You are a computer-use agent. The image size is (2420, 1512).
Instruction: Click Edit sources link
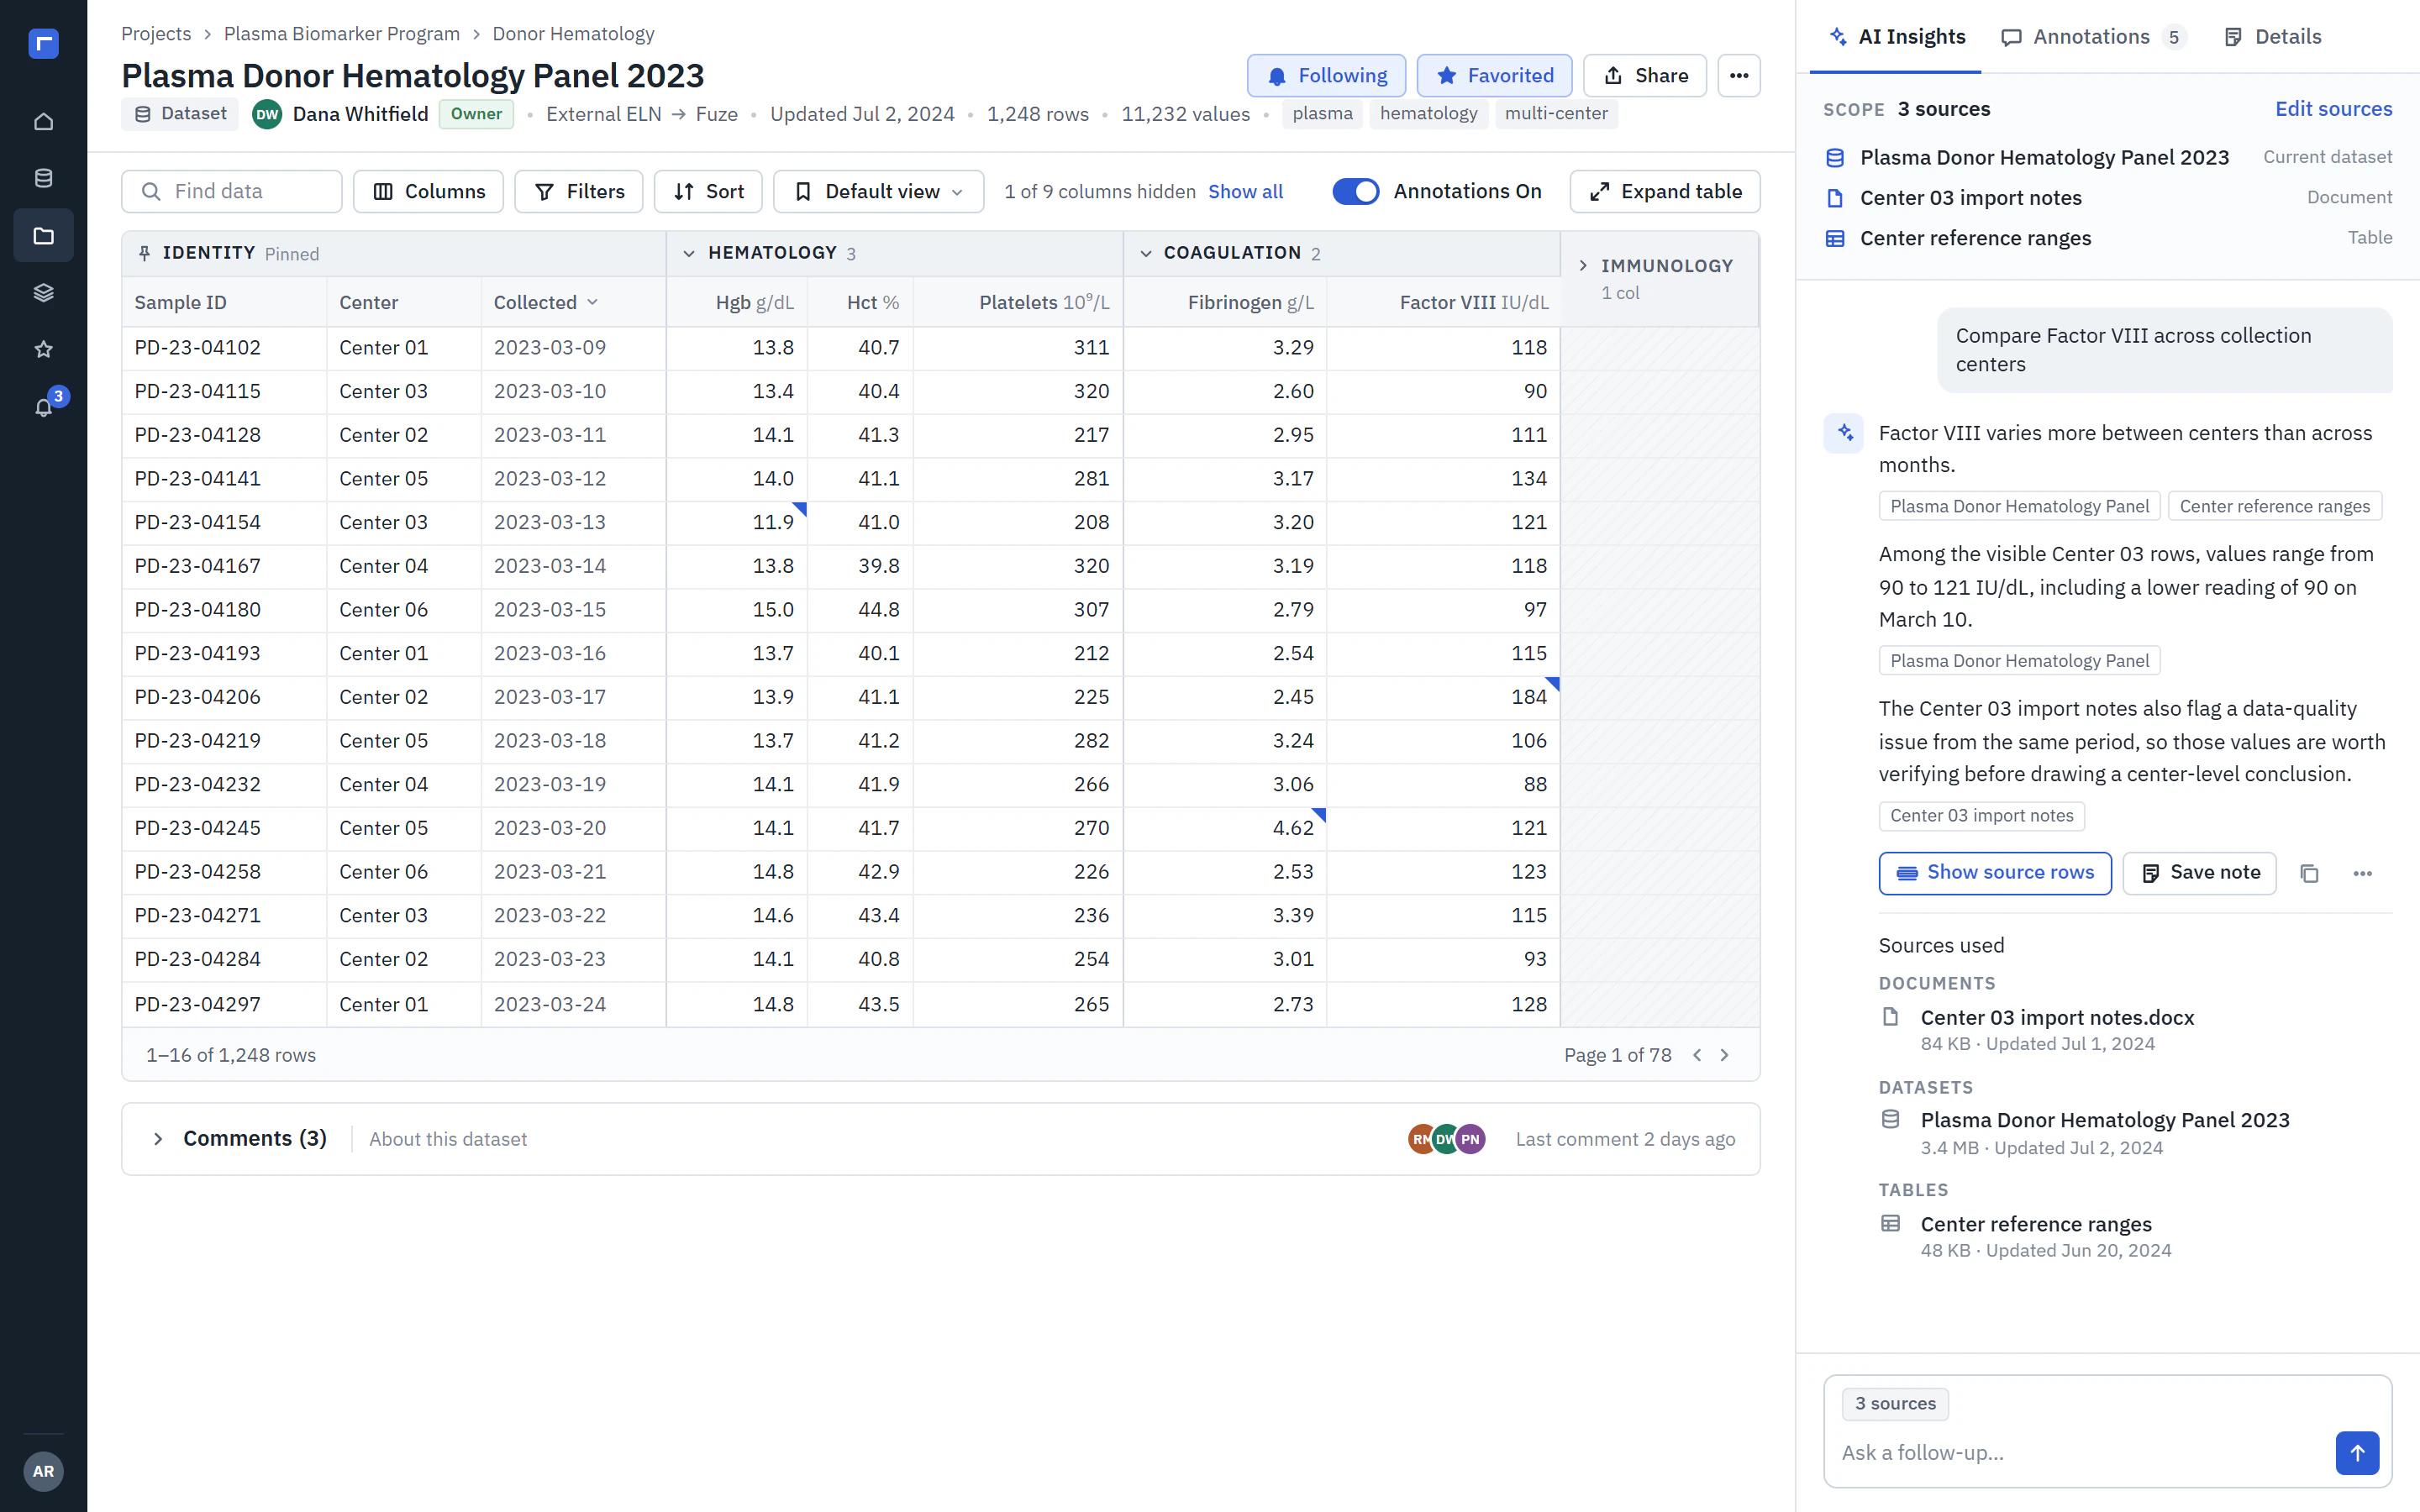(x=2333, y=109)
